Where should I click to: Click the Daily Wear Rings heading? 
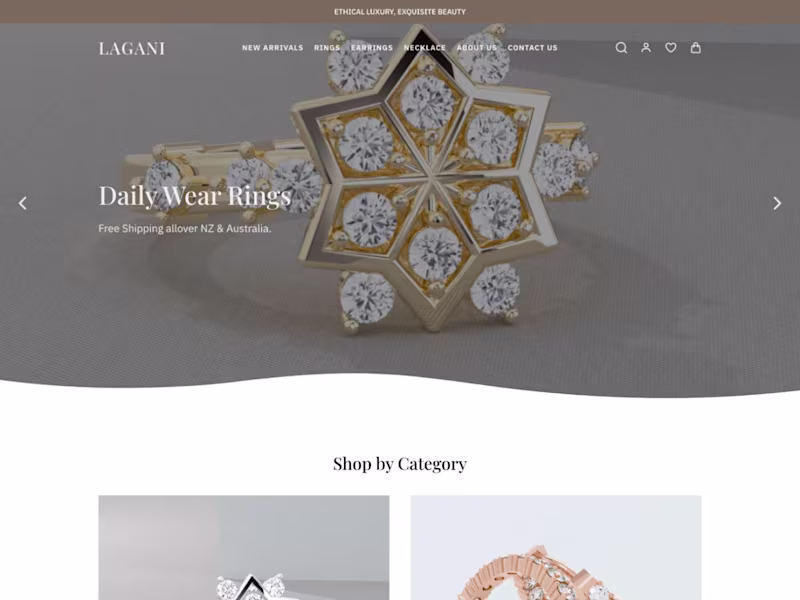coord(195,196)
